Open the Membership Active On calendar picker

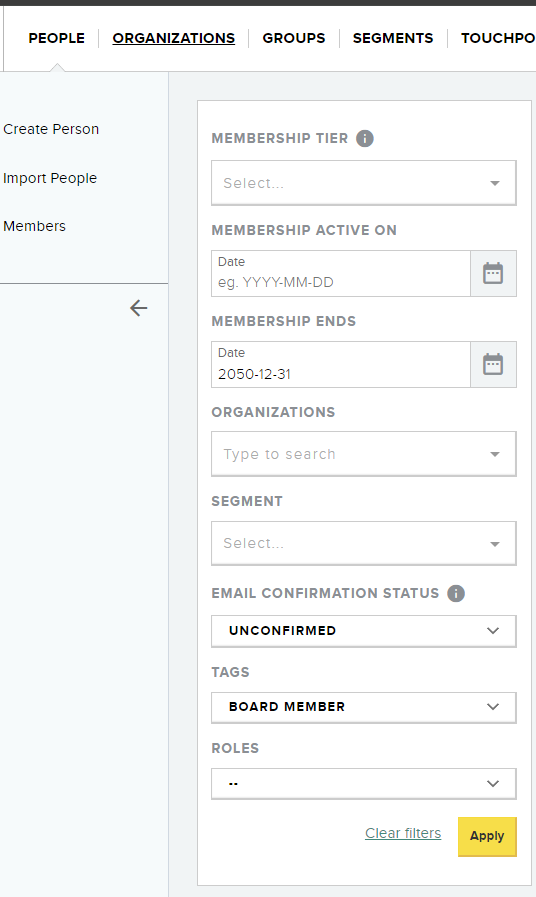pyautogui.click(x=493, y=273)
